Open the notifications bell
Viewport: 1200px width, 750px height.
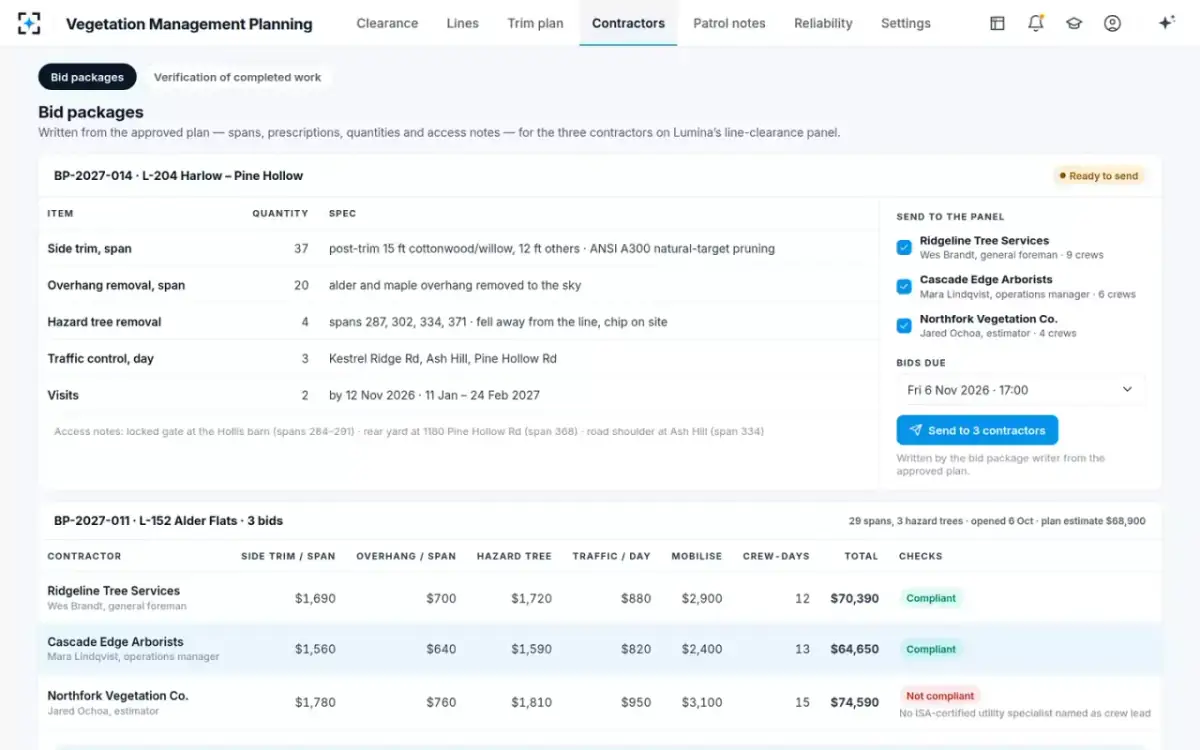pyautogui.click(x=1036, y=23)
